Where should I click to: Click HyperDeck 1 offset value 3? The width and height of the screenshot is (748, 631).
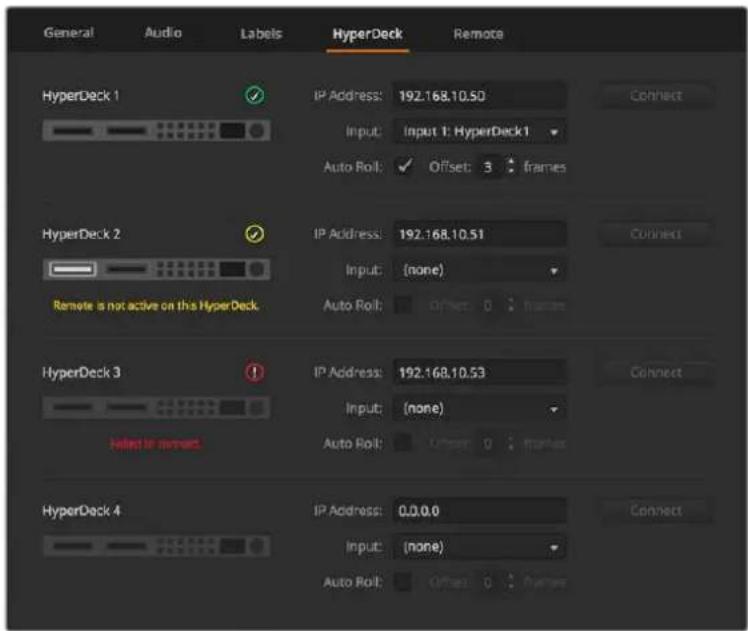(490, 167)
